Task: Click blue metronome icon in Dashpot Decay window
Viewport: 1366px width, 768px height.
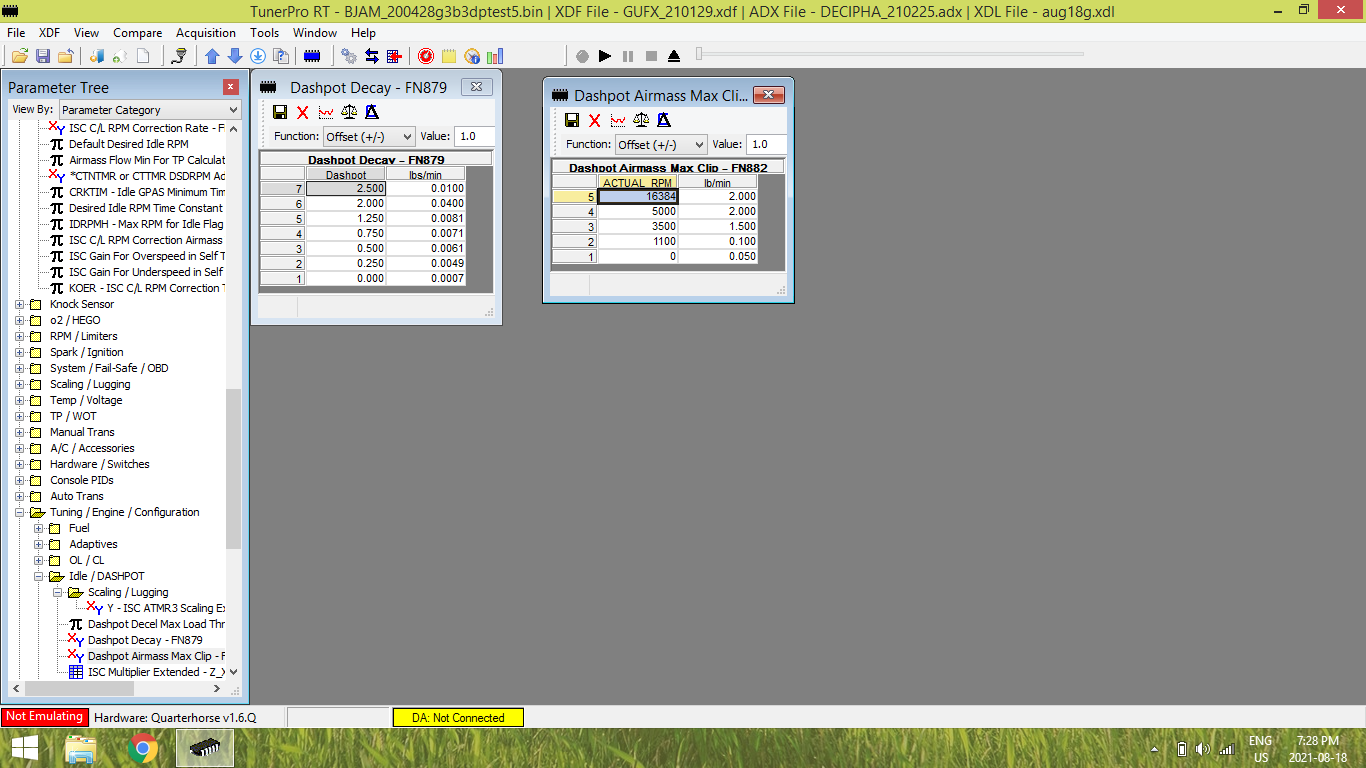Action: pos(372,113)
